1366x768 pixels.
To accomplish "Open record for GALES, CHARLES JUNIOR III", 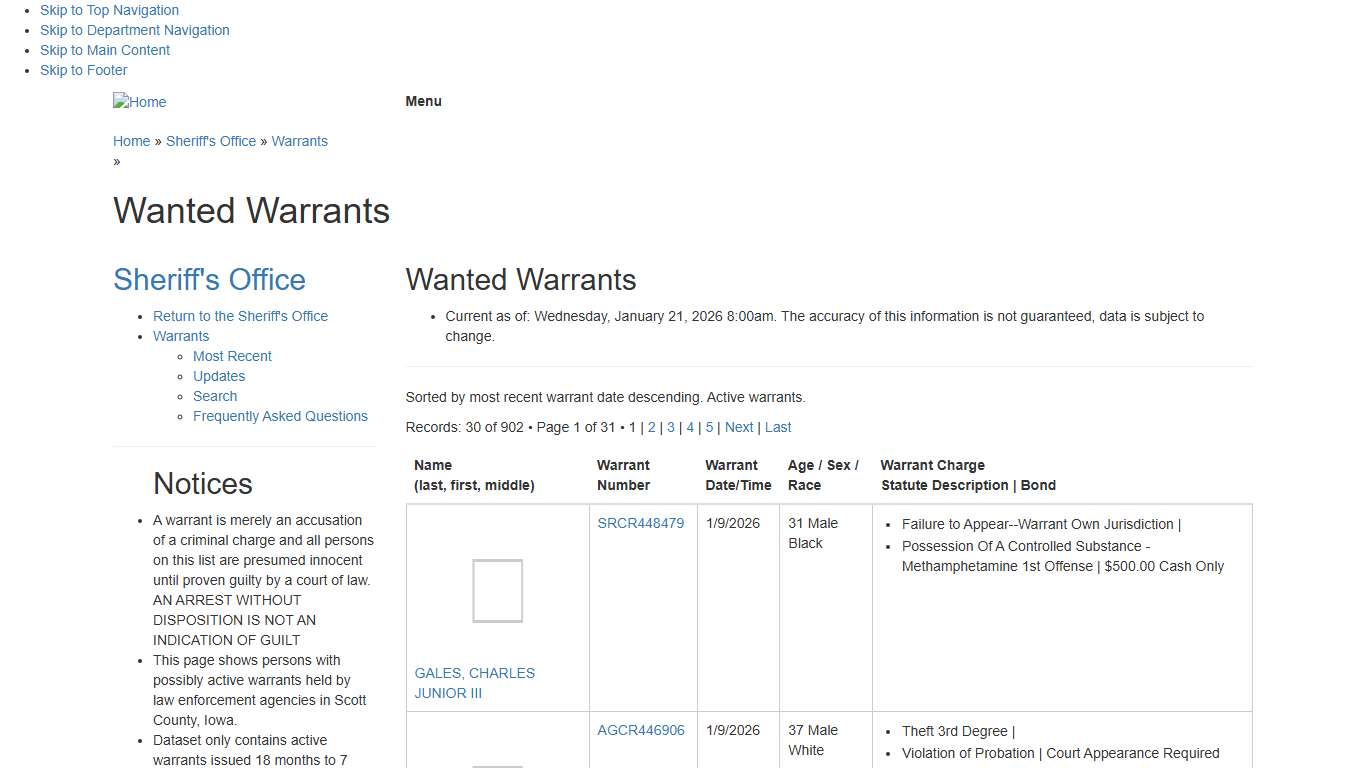I will click(x=474, y=683).
